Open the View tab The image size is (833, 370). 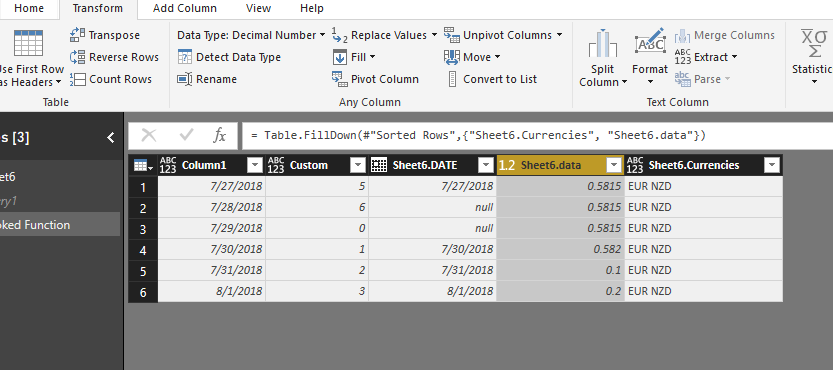click(259, 9)
